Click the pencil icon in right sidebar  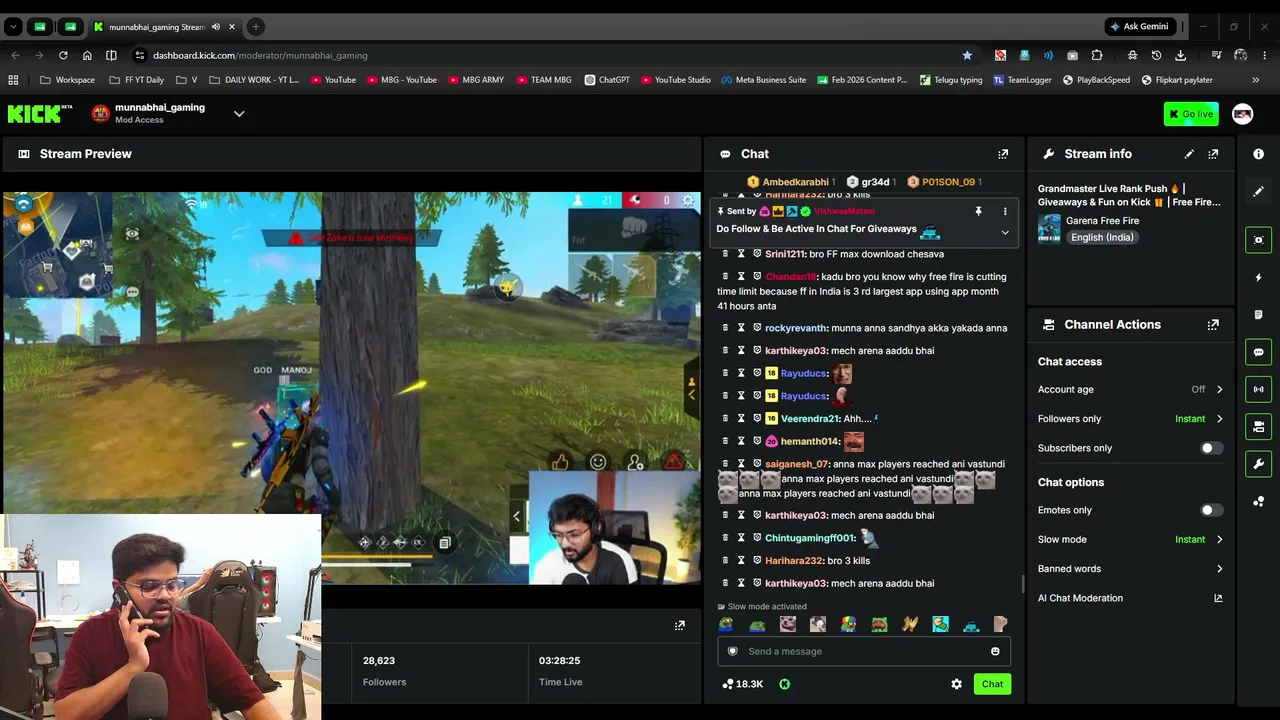click(1259, 191)
